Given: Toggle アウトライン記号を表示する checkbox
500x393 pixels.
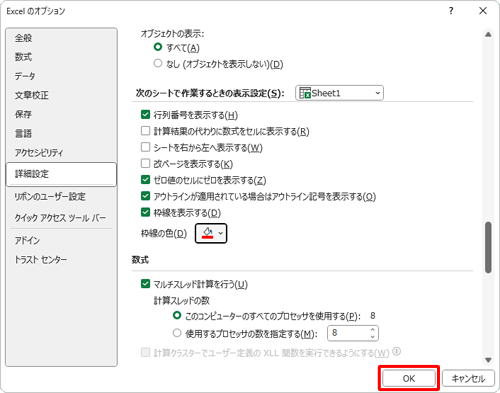Looking at the screenshot, I should point(145,196).
